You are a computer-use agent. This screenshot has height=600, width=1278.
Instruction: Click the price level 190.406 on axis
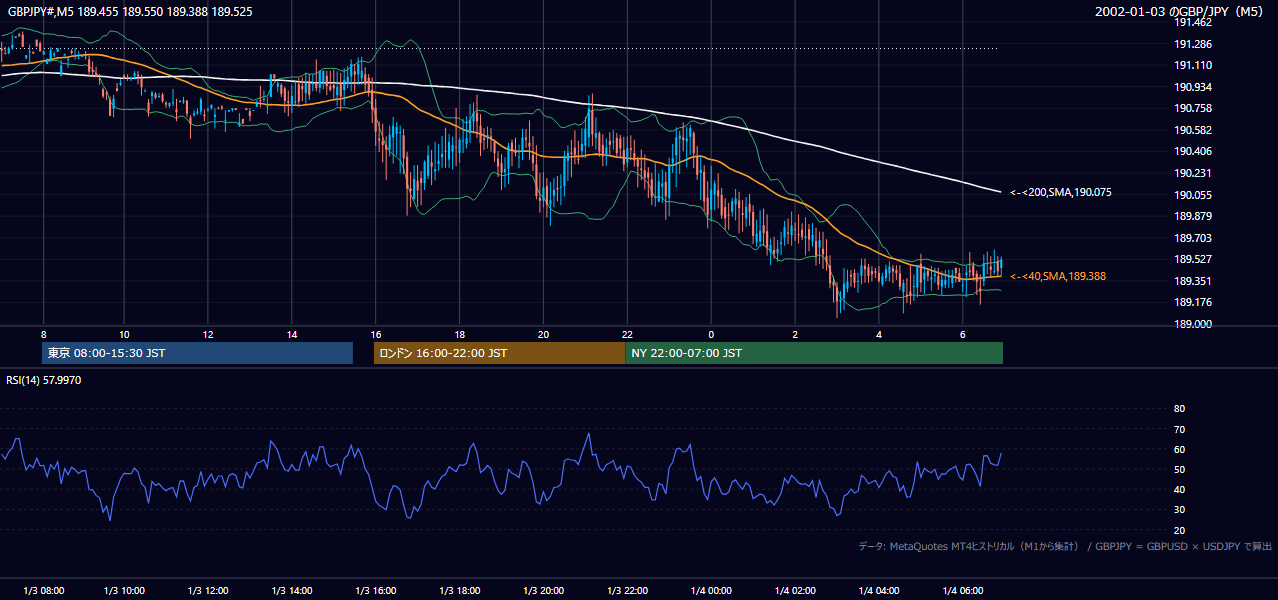pyautogui.click(x=1193, y=151)
